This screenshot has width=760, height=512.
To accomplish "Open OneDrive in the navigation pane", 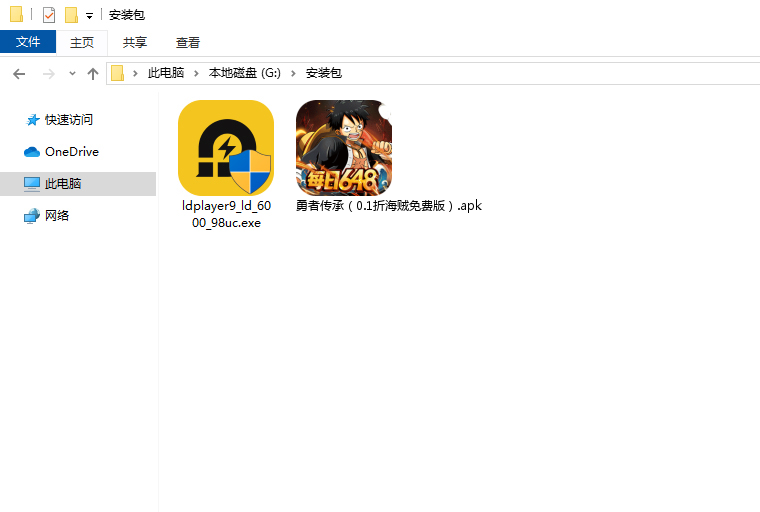I will (x=71, y=152).
